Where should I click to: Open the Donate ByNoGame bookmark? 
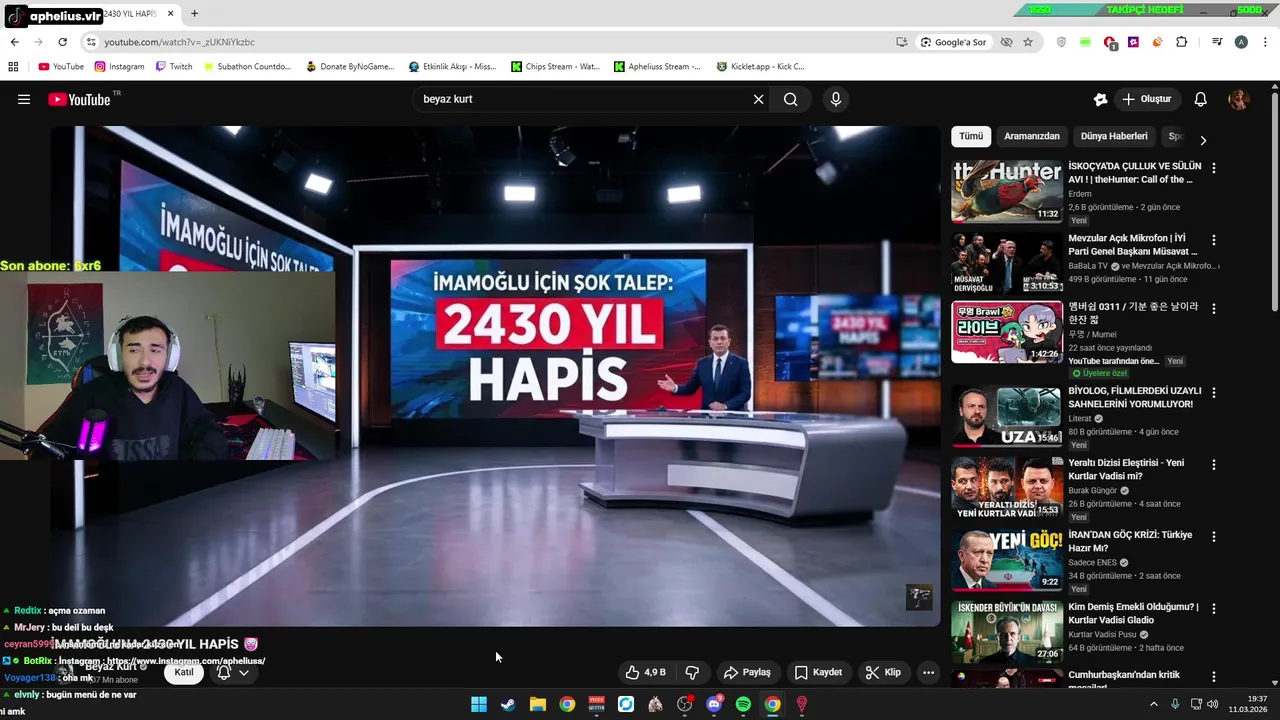coord(350,67)
